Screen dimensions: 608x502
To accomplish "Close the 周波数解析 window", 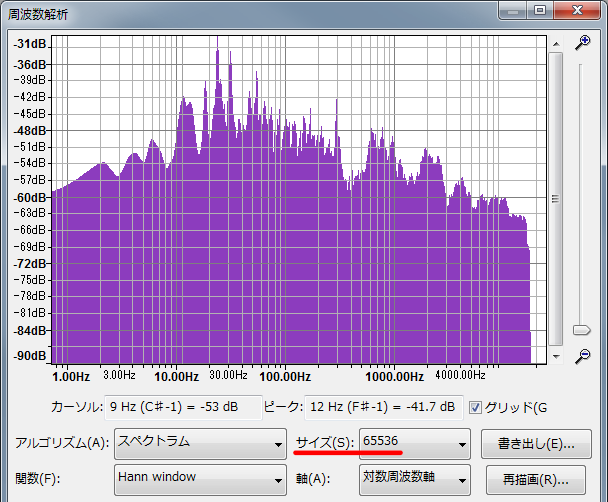I will tap(577, 10).
